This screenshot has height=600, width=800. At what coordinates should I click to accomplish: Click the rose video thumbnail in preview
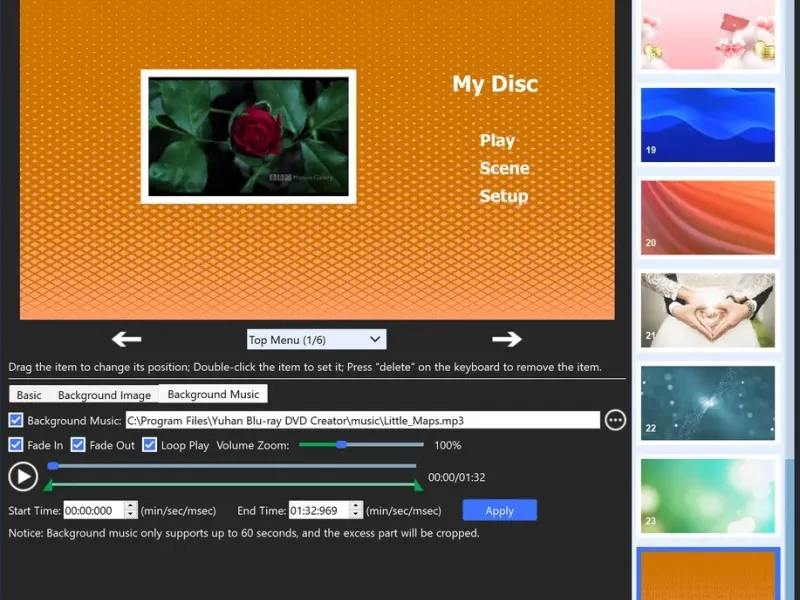click(x=248, y=136)
